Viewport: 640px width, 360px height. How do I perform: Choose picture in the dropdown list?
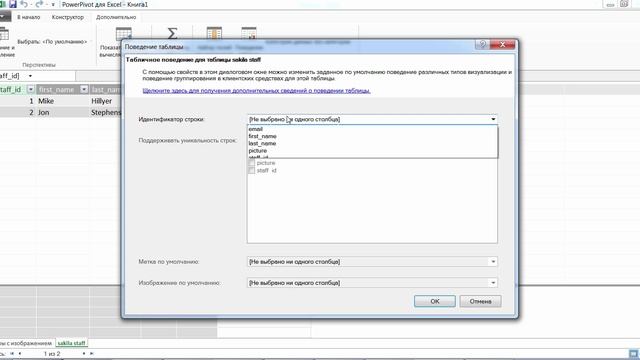pyautogui.click(x=373, y=151)
